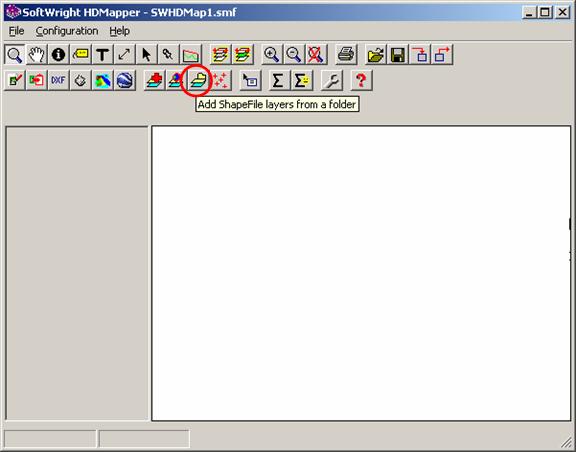Click the globe icon in toolbar
This screenshot has height=452, width=576.
point(125,80)
